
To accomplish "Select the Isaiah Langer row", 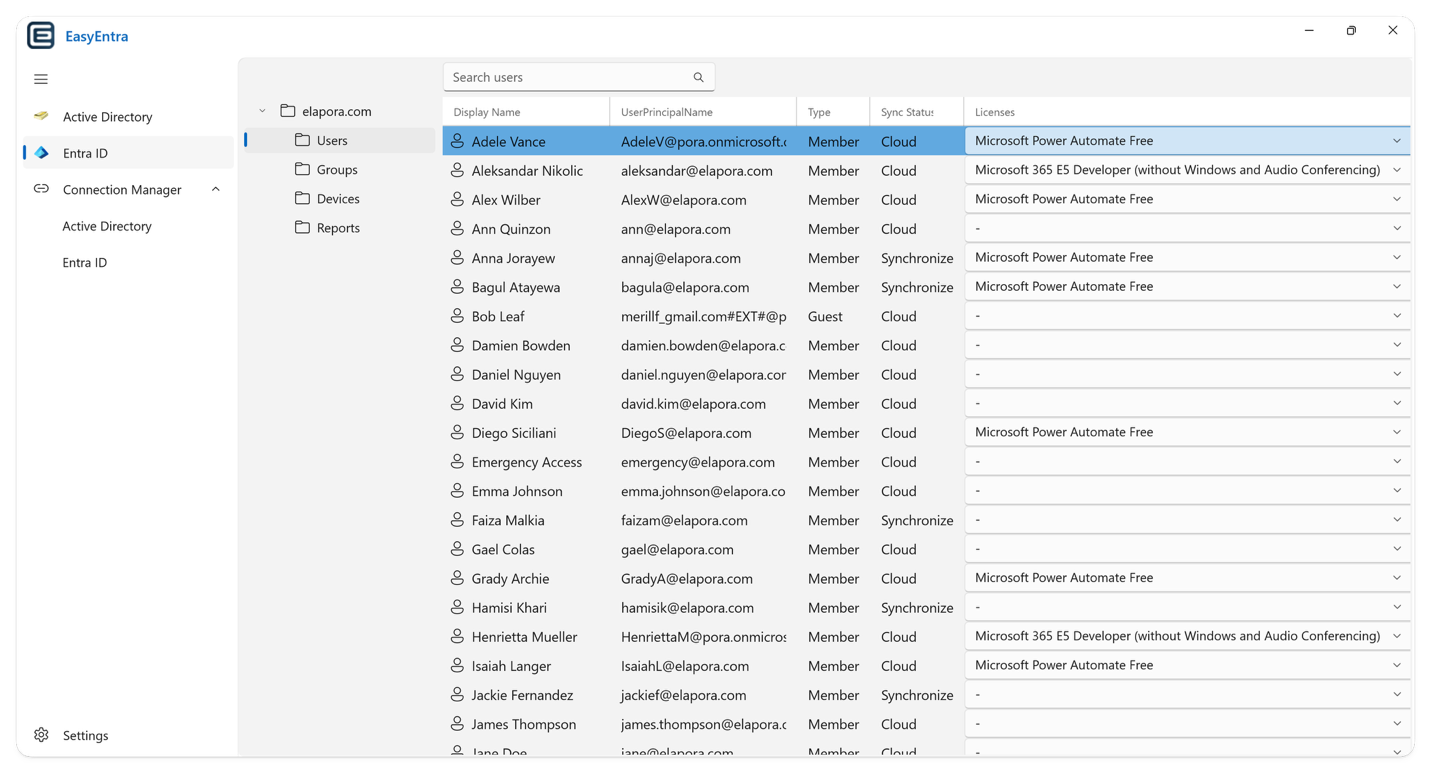I will [x=927, y=666].
